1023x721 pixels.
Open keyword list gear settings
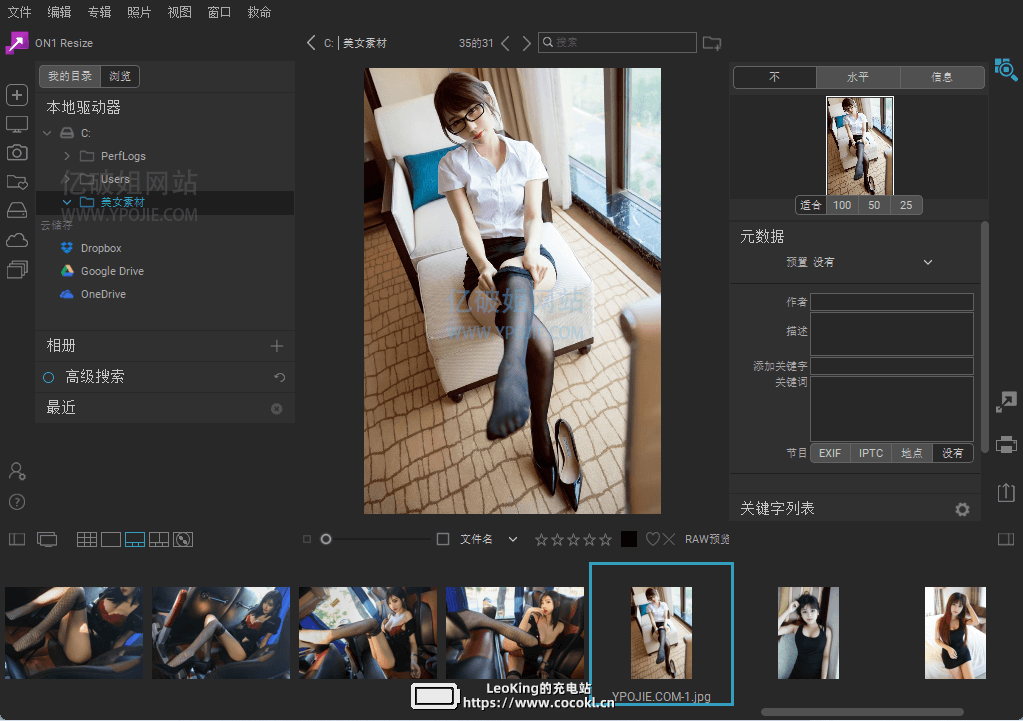coord(962,509)
